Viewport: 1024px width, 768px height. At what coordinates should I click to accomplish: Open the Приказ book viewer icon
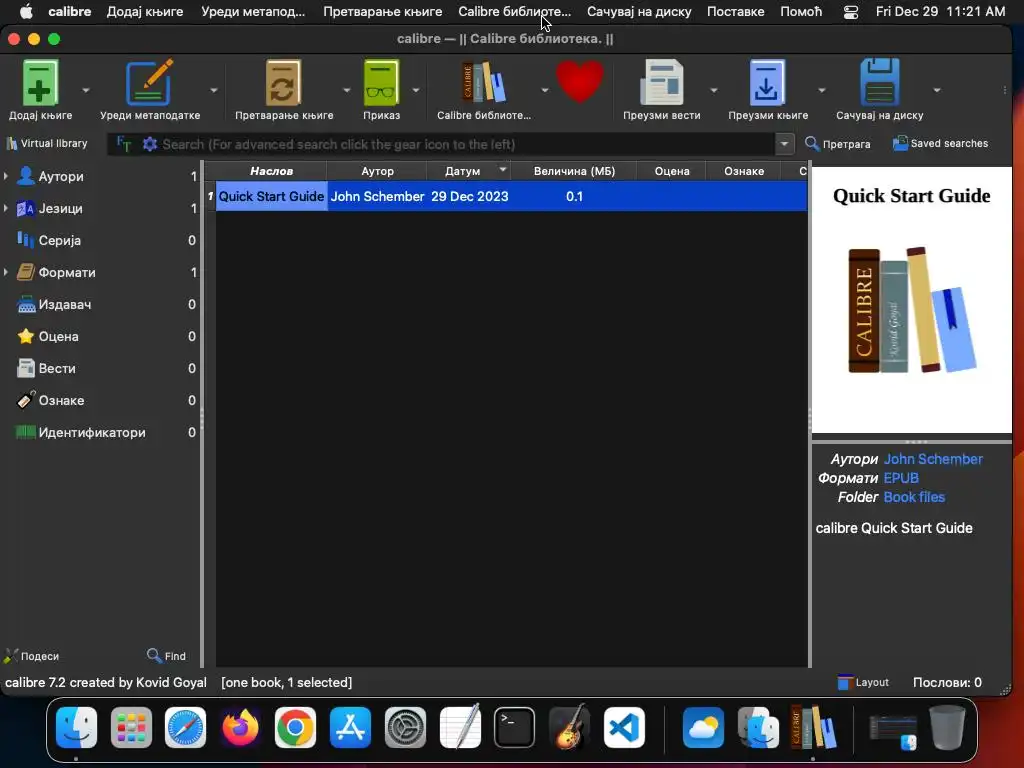pyautogui.click(x=381, y=83)
